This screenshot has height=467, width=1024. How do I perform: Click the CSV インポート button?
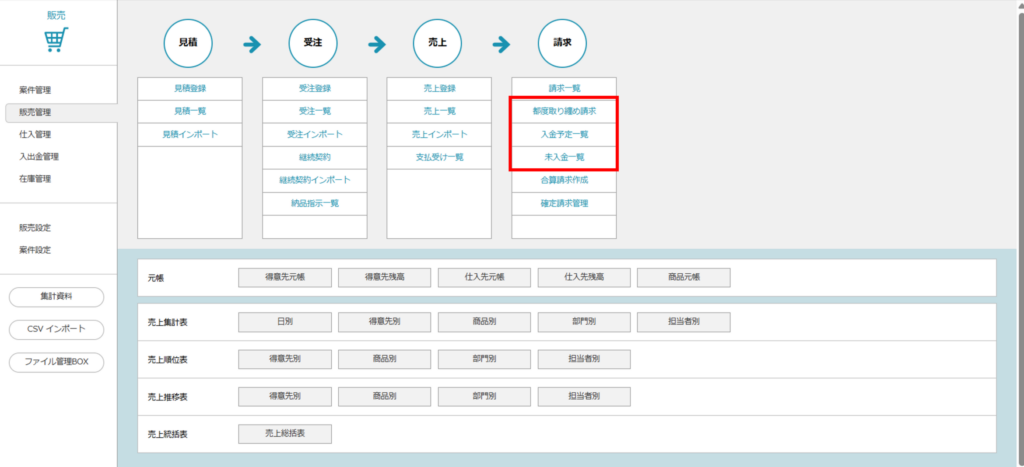[x=56, y=329]
